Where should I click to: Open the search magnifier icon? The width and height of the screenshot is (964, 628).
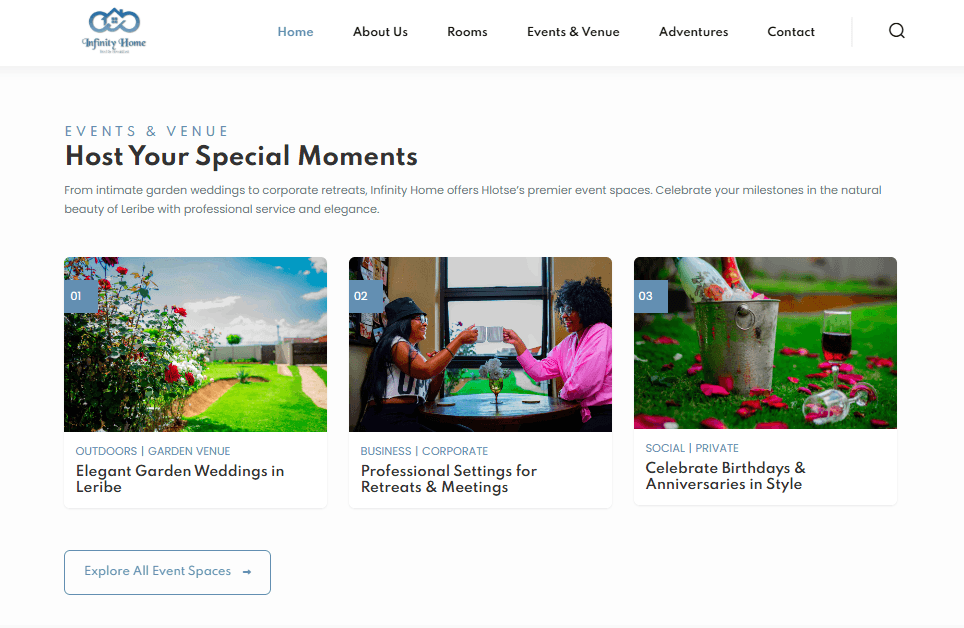coord(896,31)
